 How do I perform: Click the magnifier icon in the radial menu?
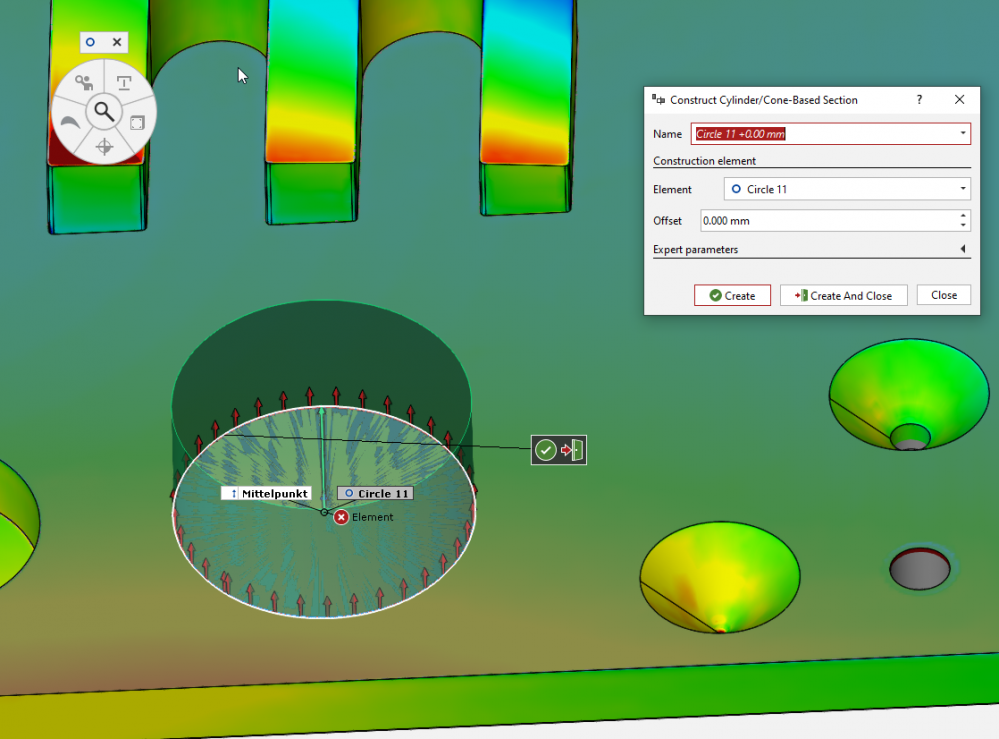(103, 112)
